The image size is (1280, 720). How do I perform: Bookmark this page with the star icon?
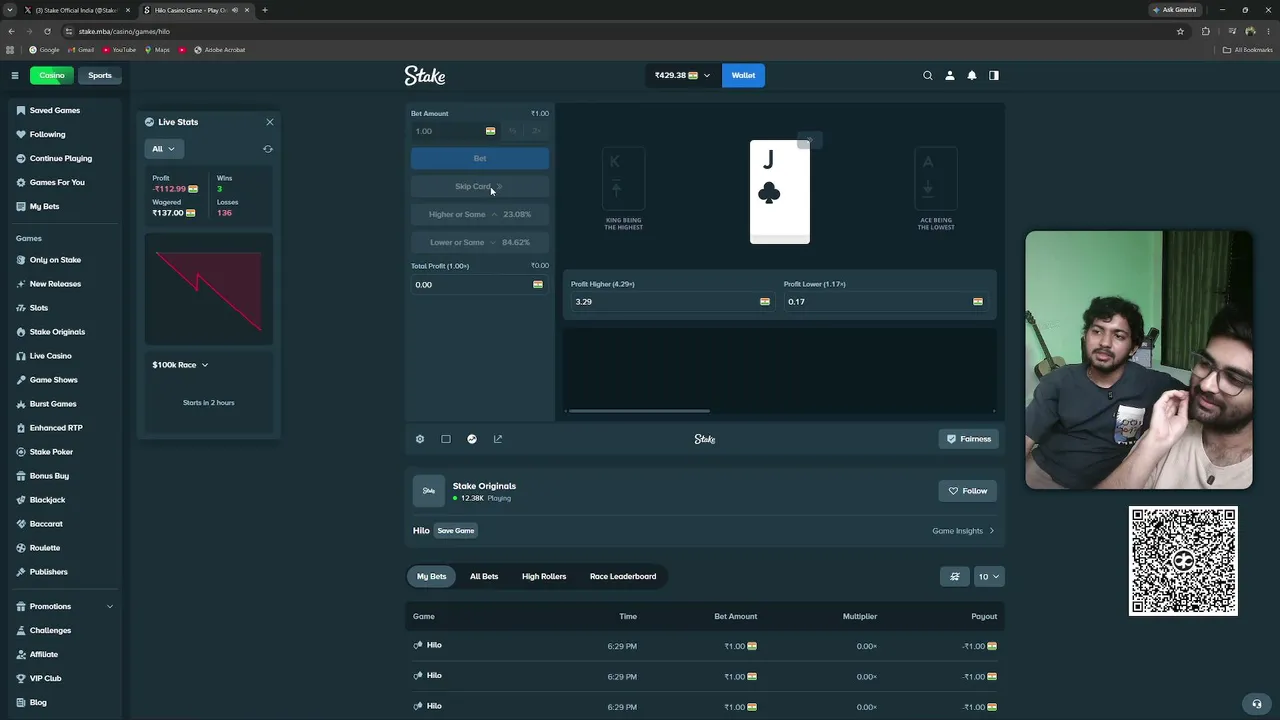1180,31
